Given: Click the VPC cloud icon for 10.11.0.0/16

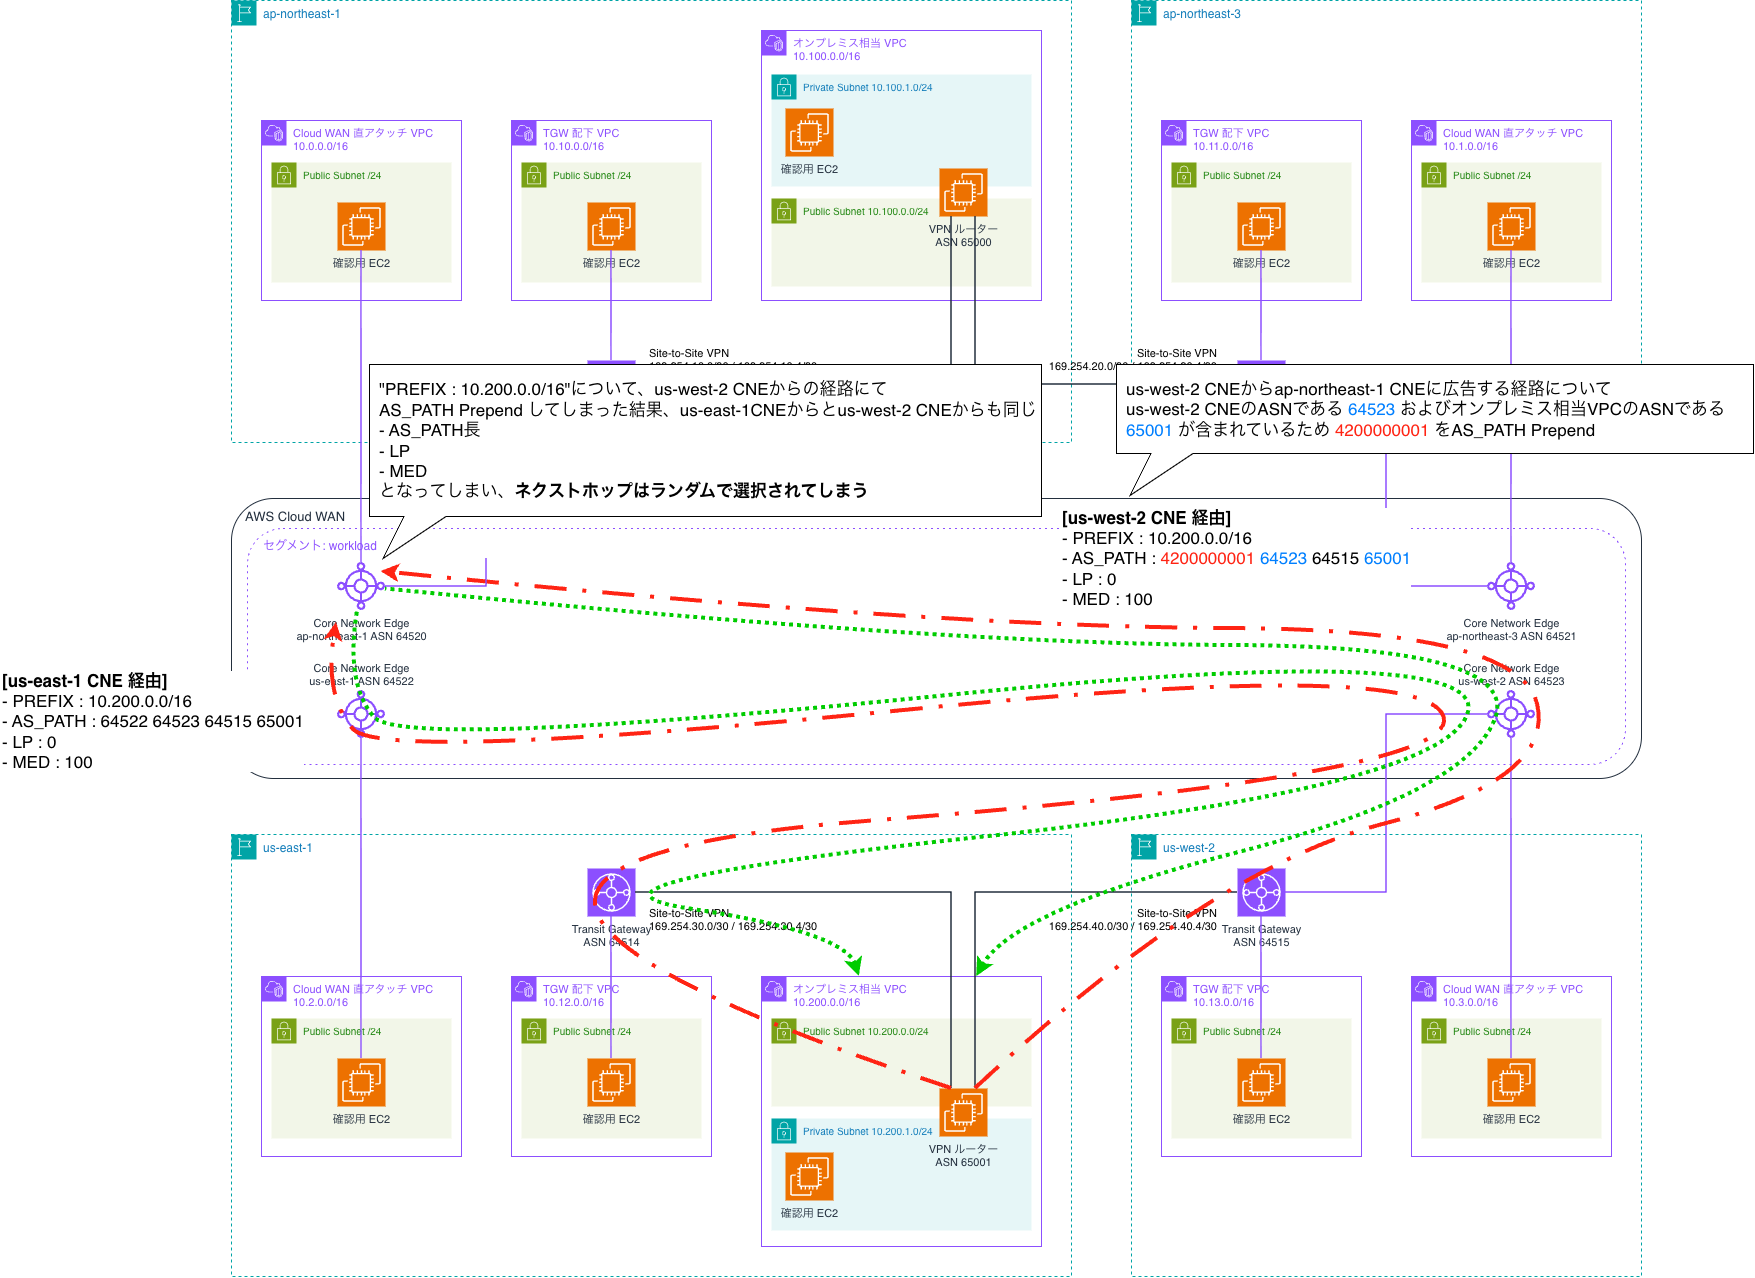Looking at the screenshot, I should pos(1174,133).
